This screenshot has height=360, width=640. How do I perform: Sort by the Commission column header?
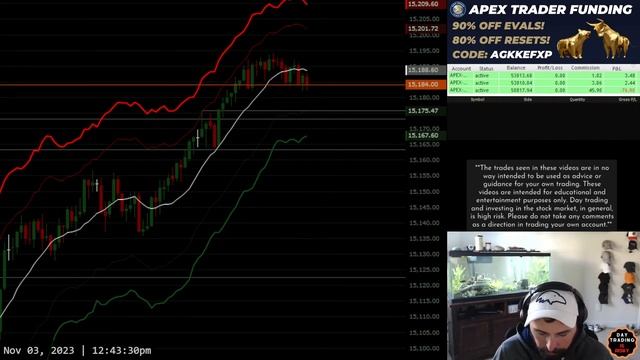[x=585, y=68]
